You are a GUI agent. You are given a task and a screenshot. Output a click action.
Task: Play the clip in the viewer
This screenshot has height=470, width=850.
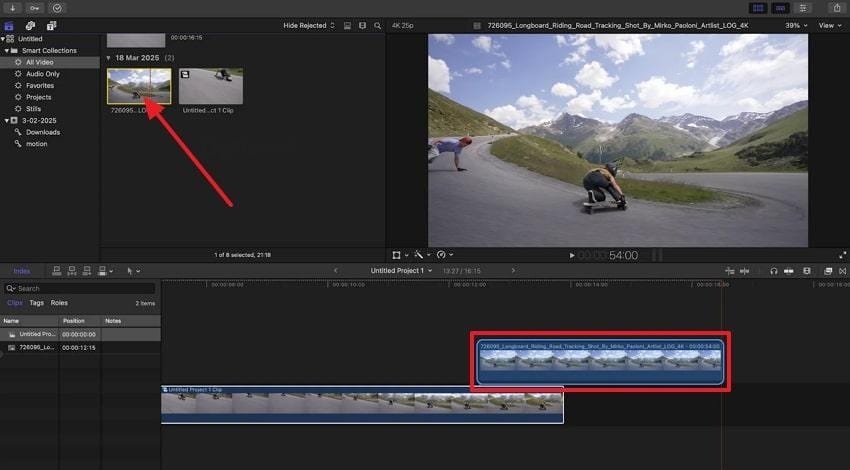[571, 255]
